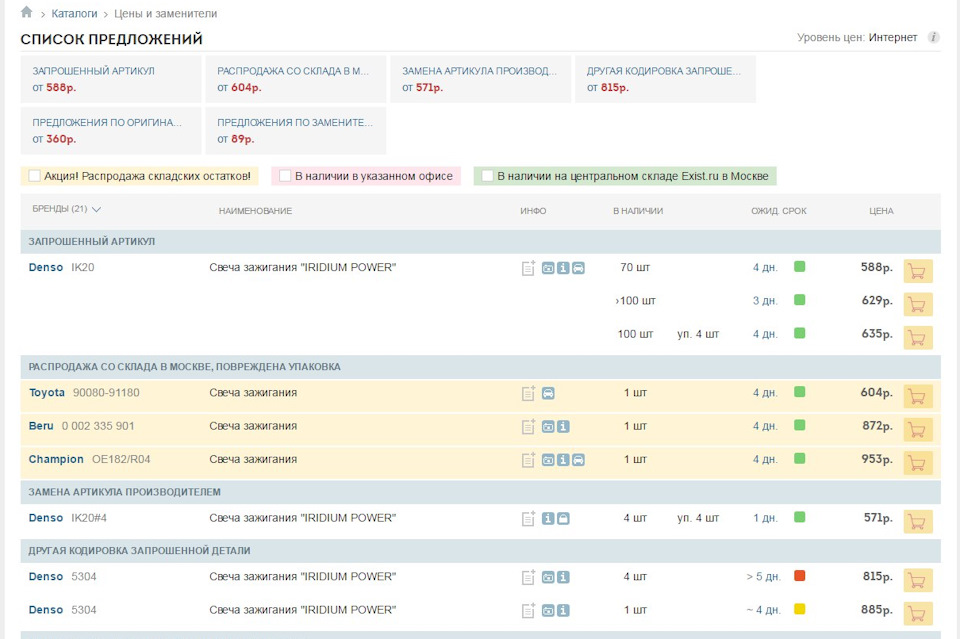Select the 'Другая кодировка' от 815р. tab
Viewport: 960px width, 639px height.
tap(666, 79)
